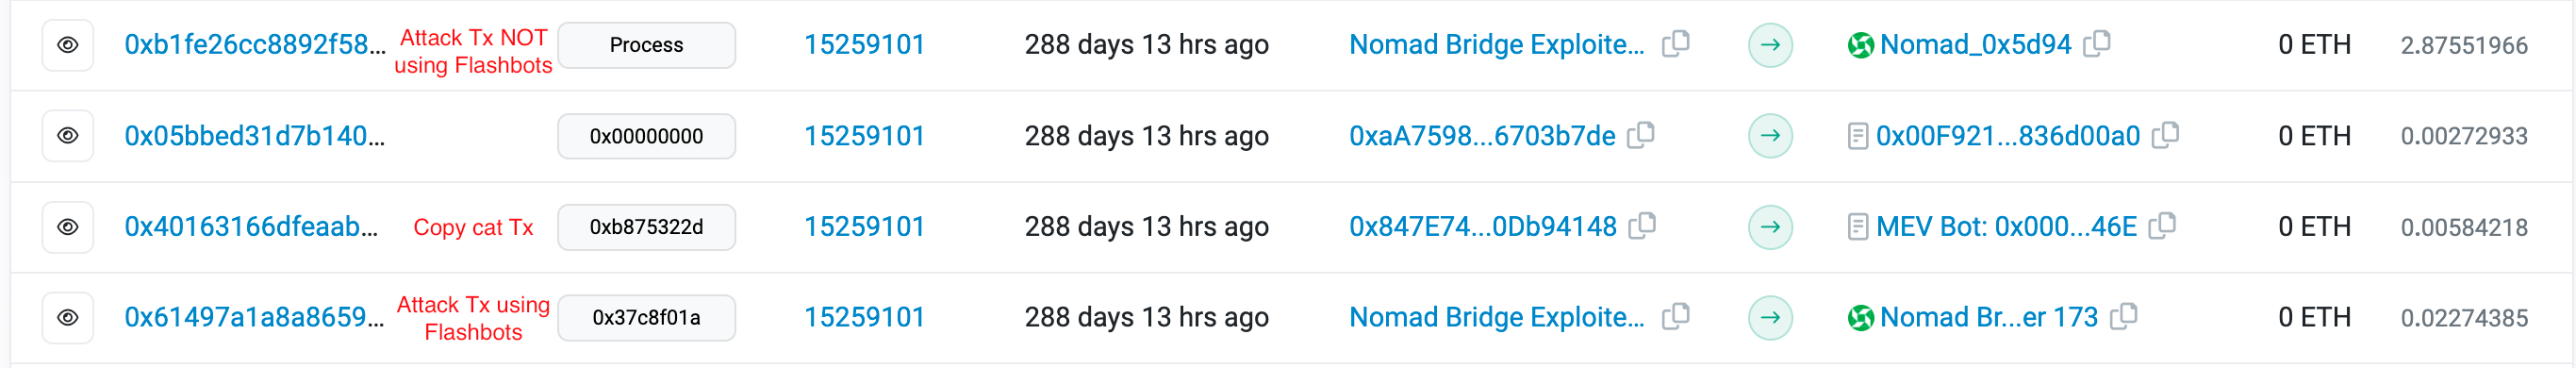Copy the MEV Bot: 0x000...46E address

pos(2162,226)
